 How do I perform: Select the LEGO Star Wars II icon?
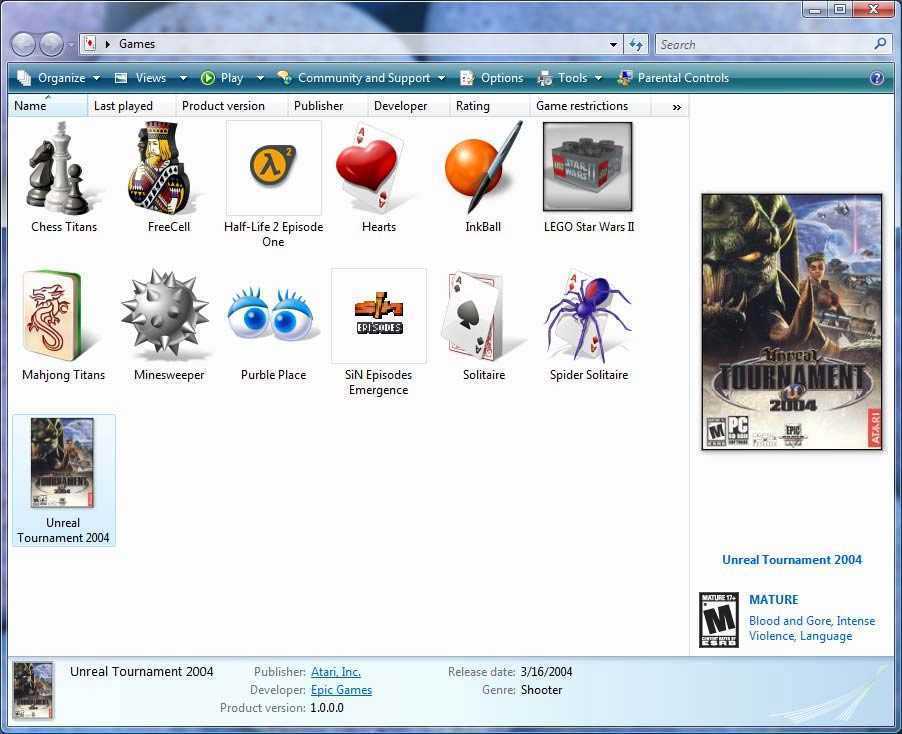(x=587, y=167)
